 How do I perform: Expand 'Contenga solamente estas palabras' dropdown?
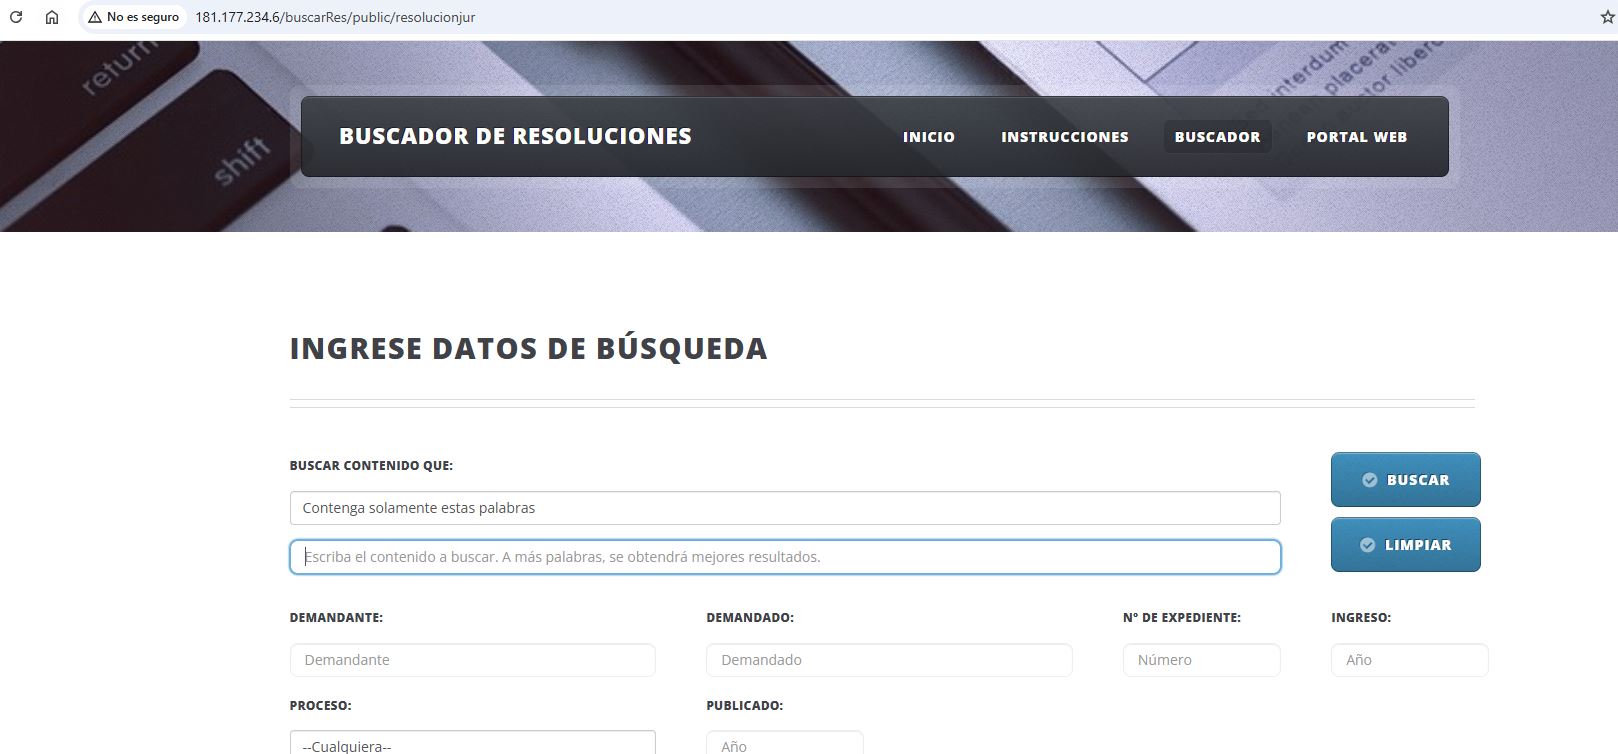[x=784, y=508]
